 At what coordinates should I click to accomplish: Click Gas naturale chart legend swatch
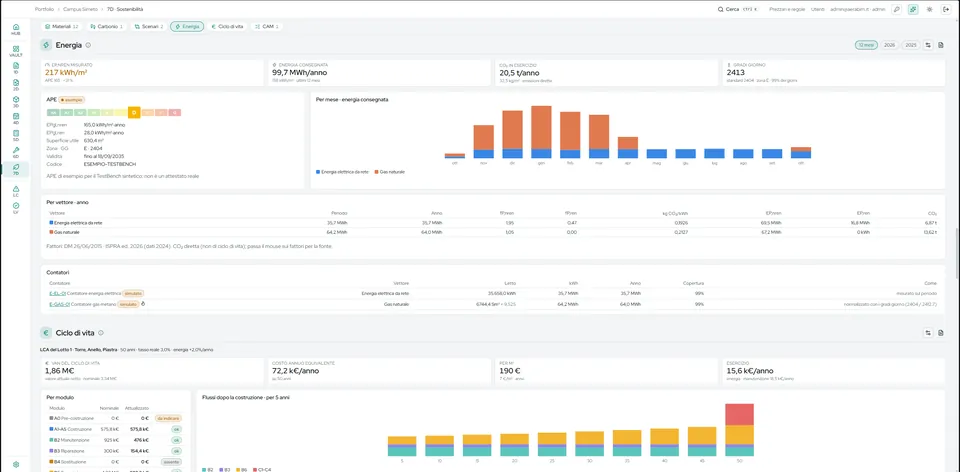click(x=377, y=172)
